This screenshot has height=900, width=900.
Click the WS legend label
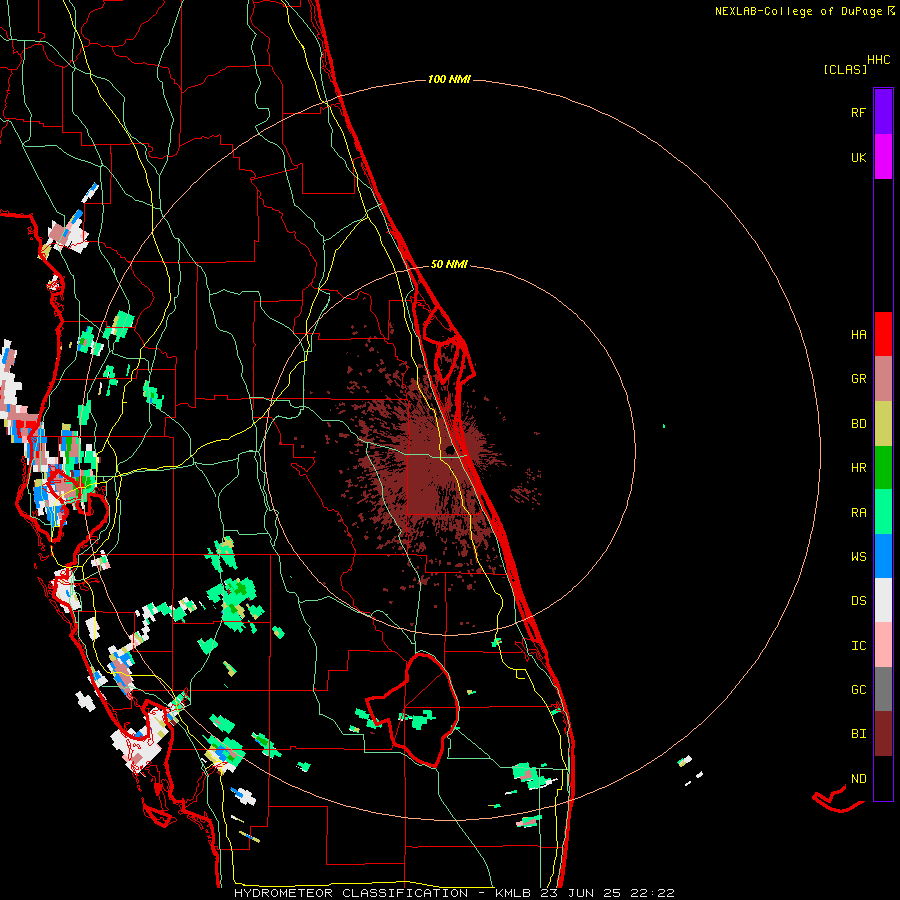(858, 556)
